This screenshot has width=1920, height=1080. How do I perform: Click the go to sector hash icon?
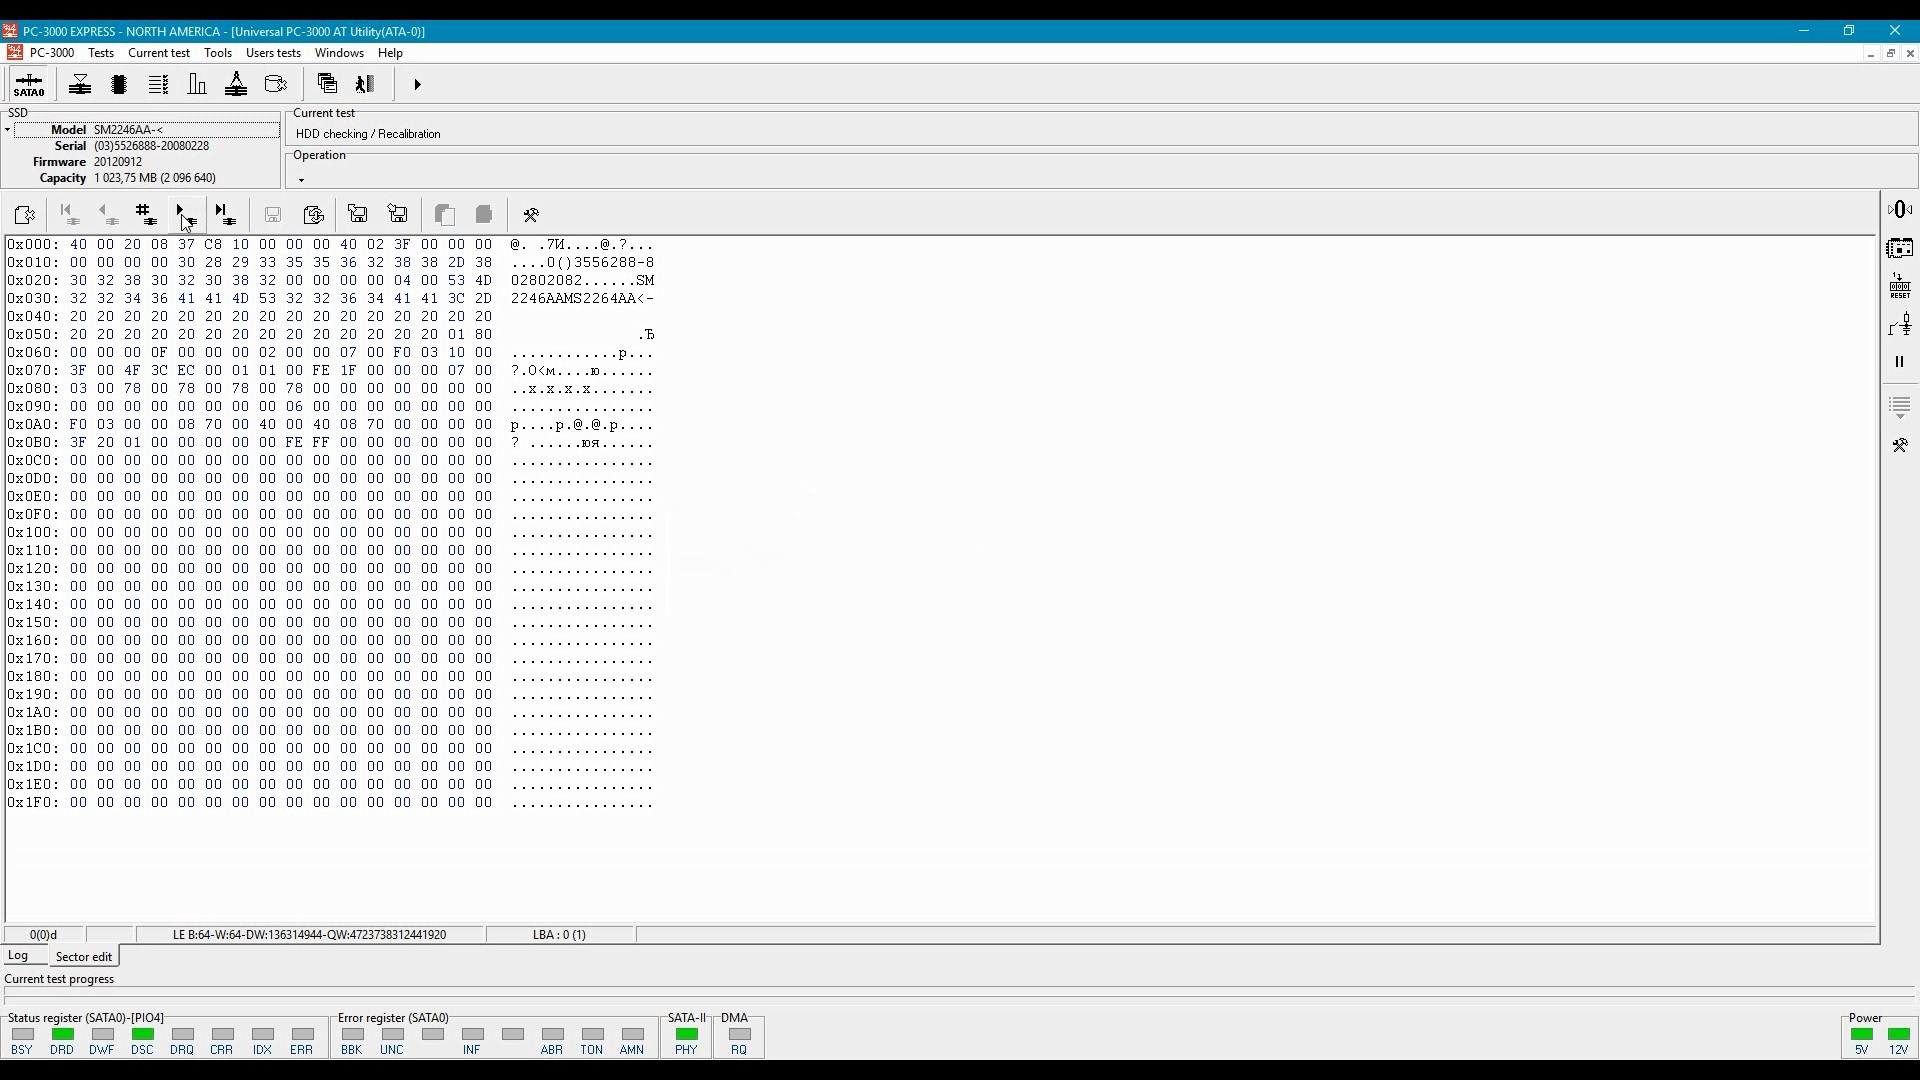pos(146,214)
